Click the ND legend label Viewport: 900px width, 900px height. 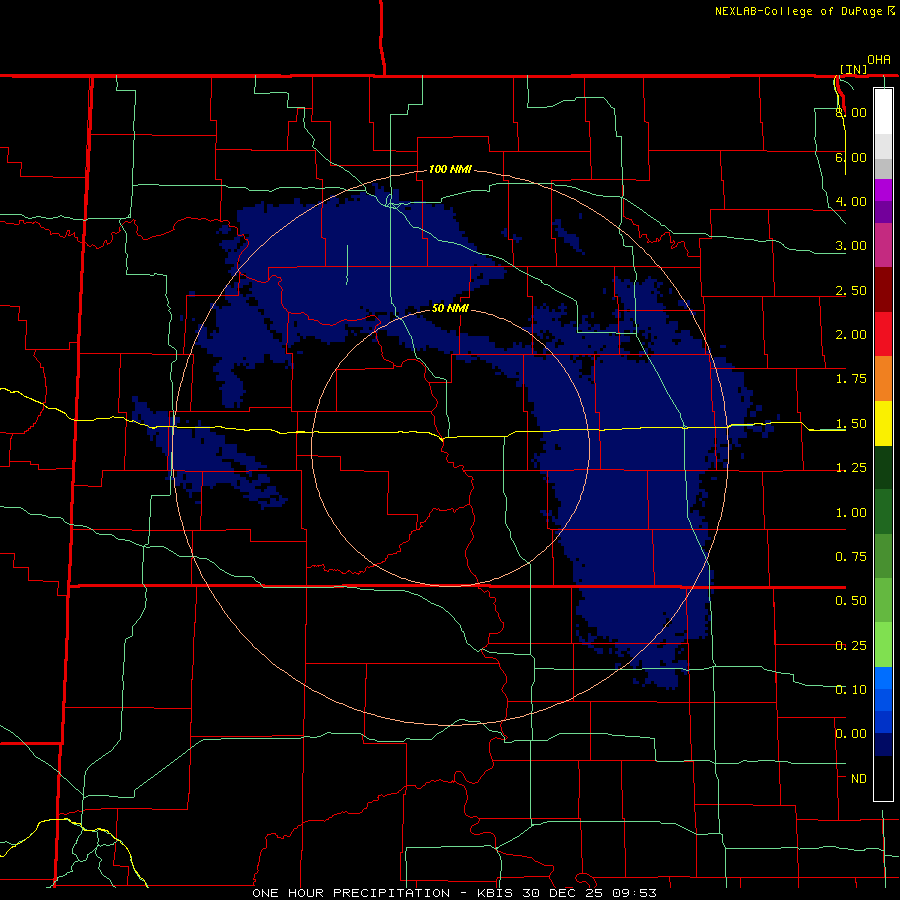859,779
